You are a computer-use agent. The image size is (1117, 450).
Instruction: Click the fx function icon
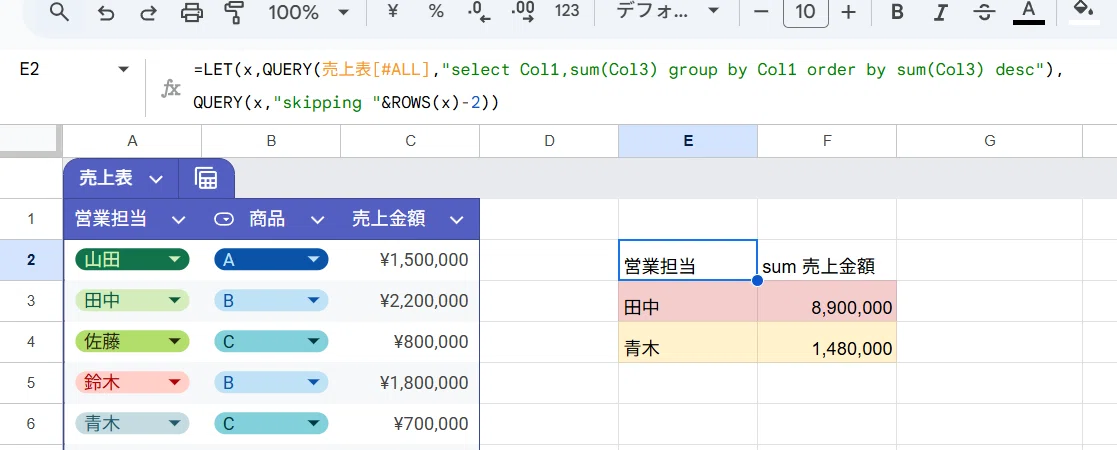[x=171, y=88]
